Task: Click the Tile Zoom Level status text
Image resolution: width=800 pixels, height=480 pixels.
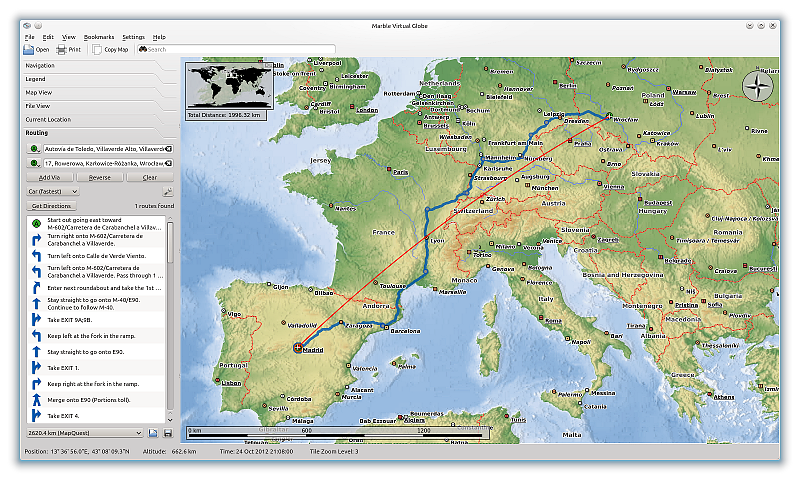Action: pyautogui.click(x=334, y=451)
